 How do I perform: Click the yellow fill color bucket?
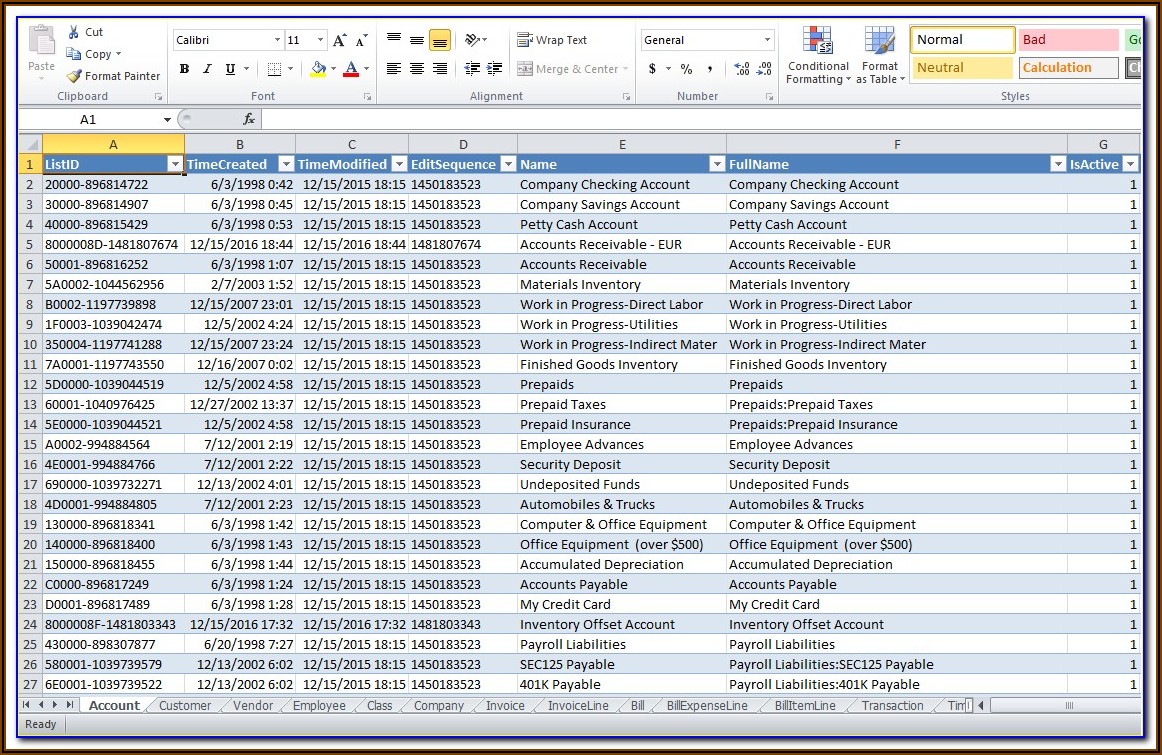pyautogui.click(x=318, y=69)
